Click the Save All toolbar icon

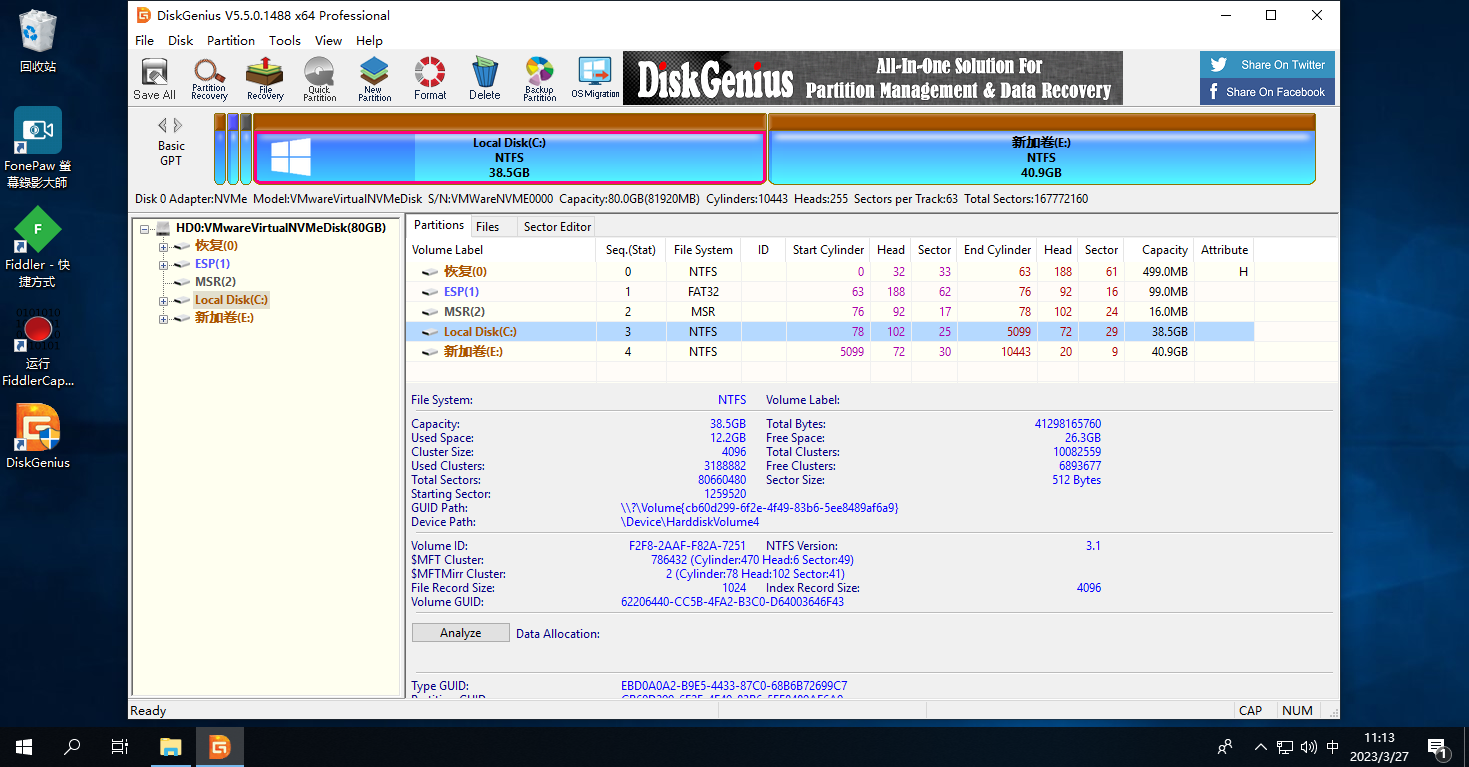point(154,78)
